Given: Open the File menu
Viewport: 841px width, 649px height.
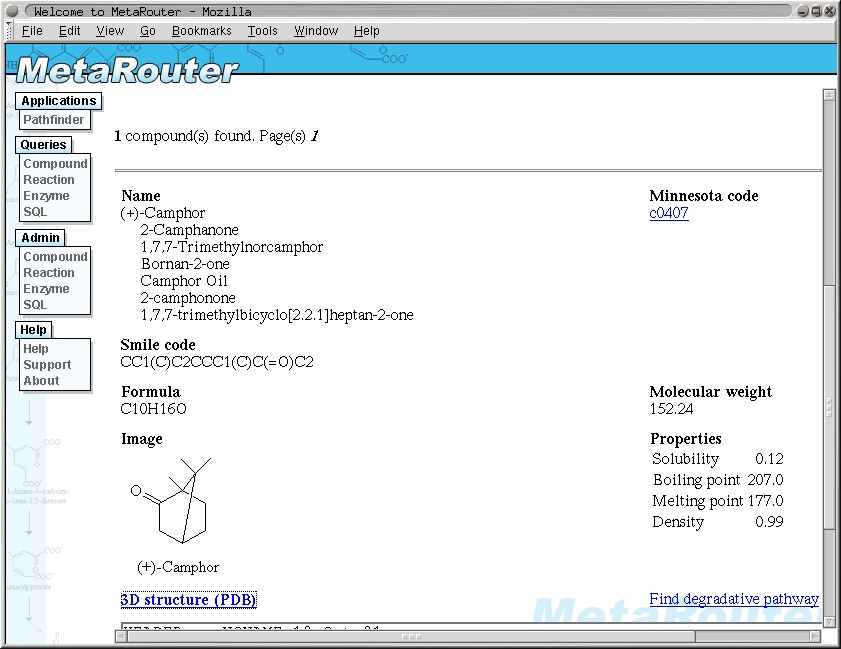Looking at the screenshot, I should tap(32, 31).
